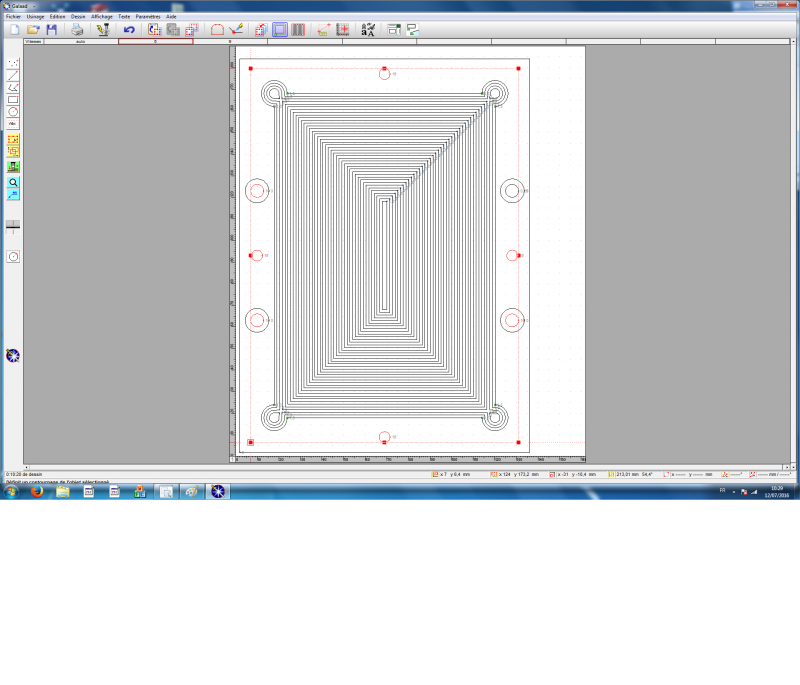Open a file with the folder icon

33,30
